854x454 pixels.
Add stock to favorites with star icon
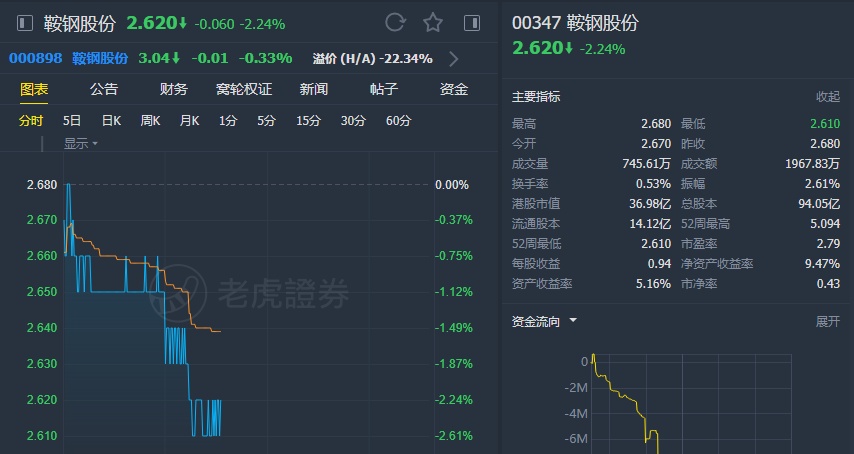click(432, 22)
